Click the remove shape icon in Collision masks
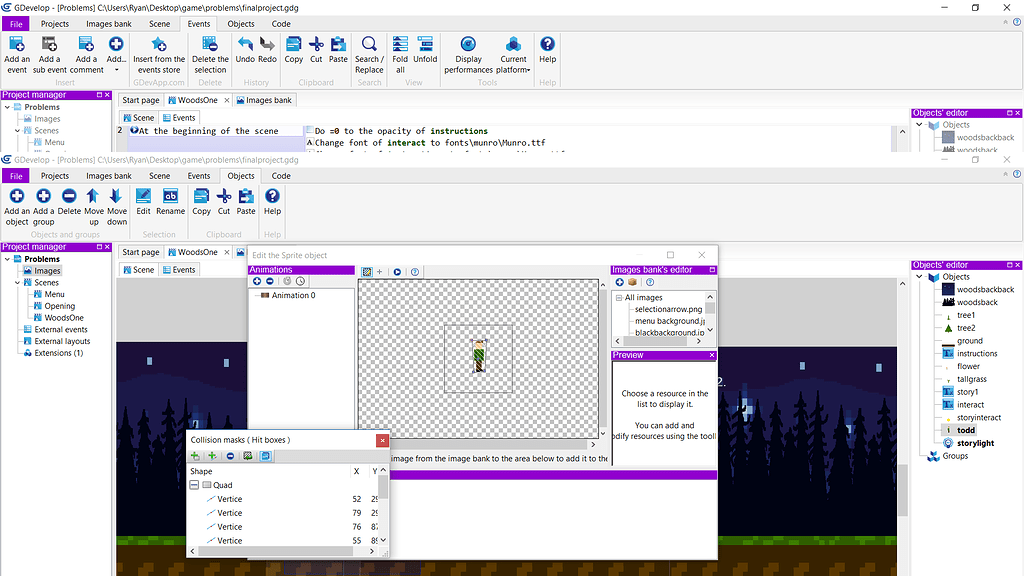 pyautogui.click(x=230, y=455)
